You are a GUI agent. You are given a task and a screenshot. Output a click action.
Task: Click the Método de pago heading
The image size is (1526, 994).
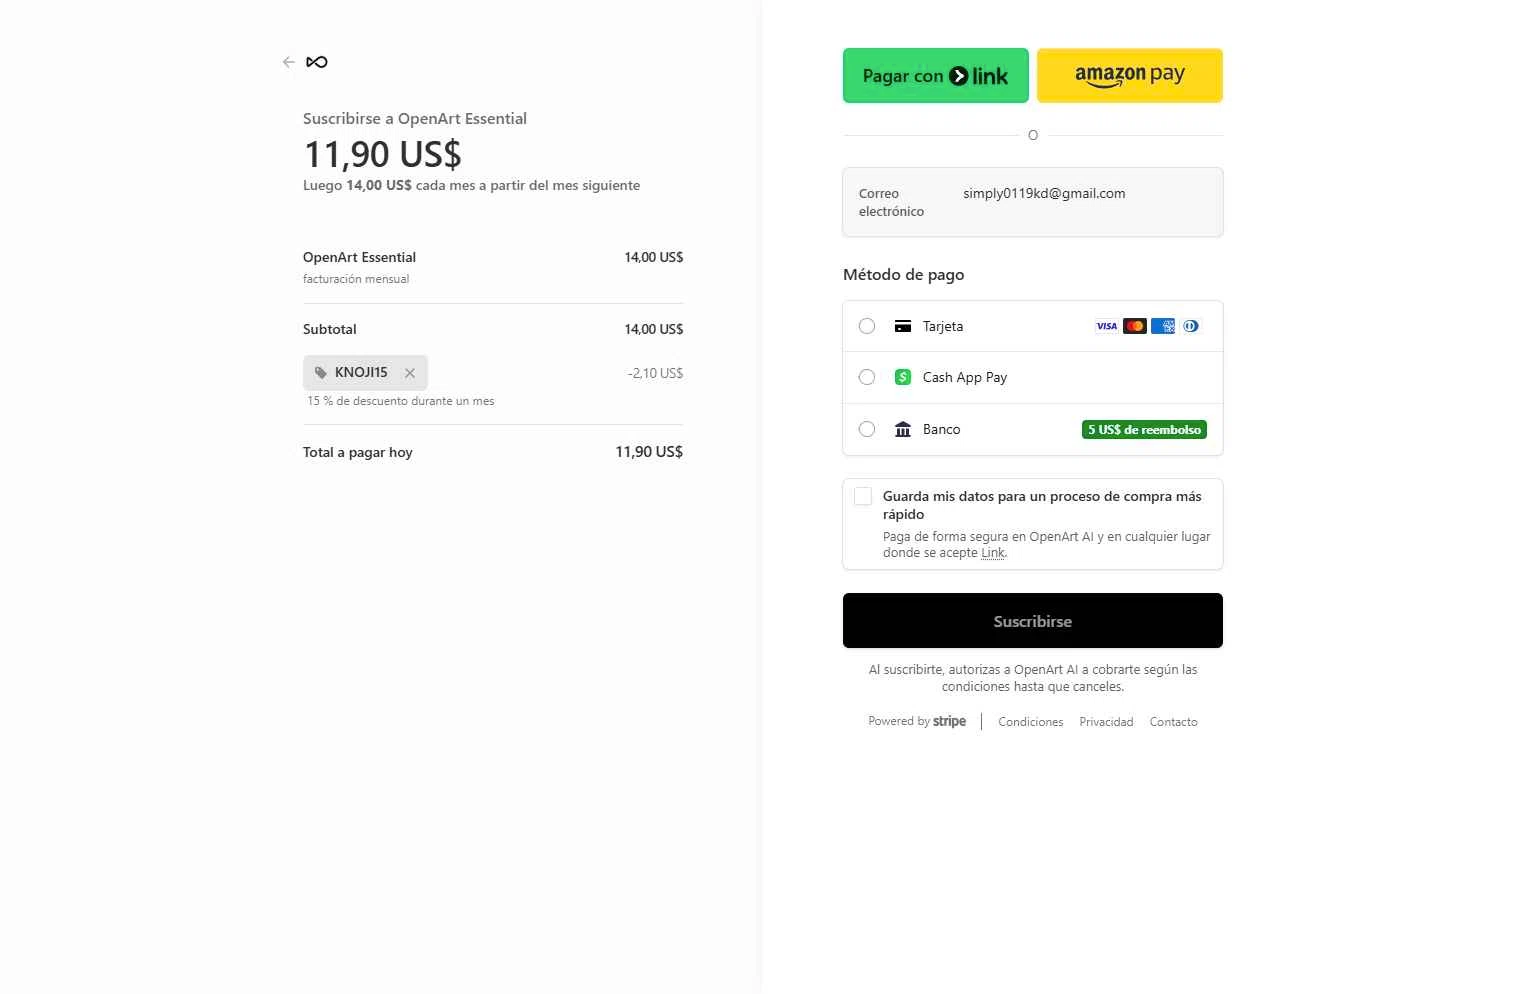click(x=903, y=274)
